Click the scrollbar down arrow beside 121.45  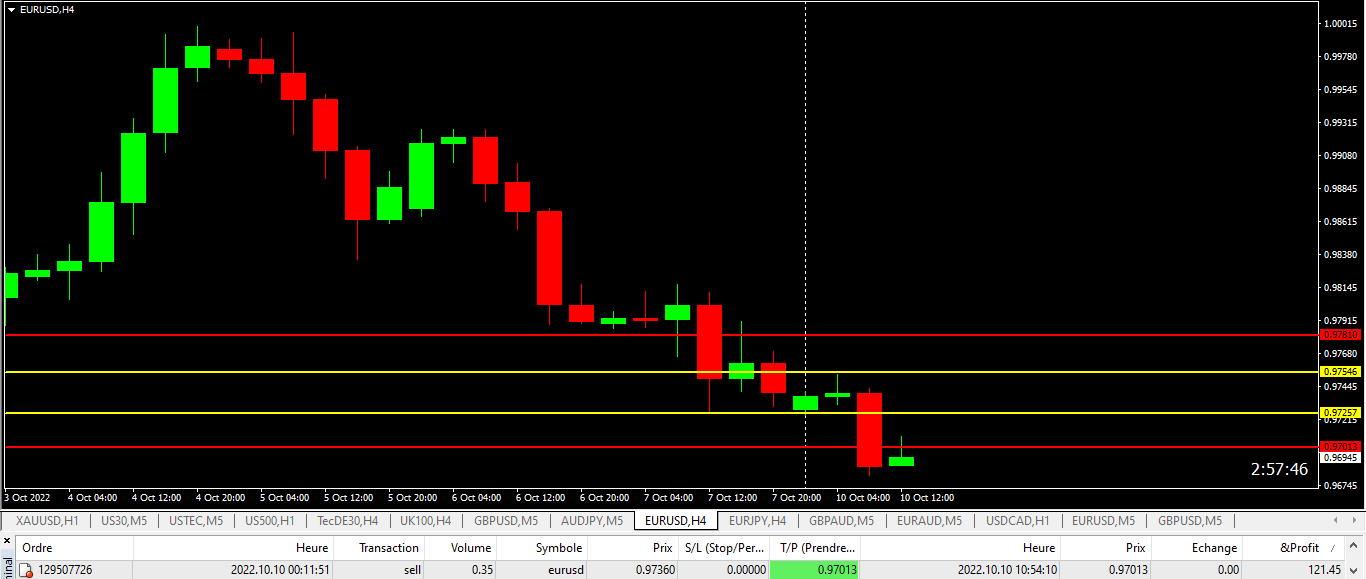click(x=1353, y=569)
